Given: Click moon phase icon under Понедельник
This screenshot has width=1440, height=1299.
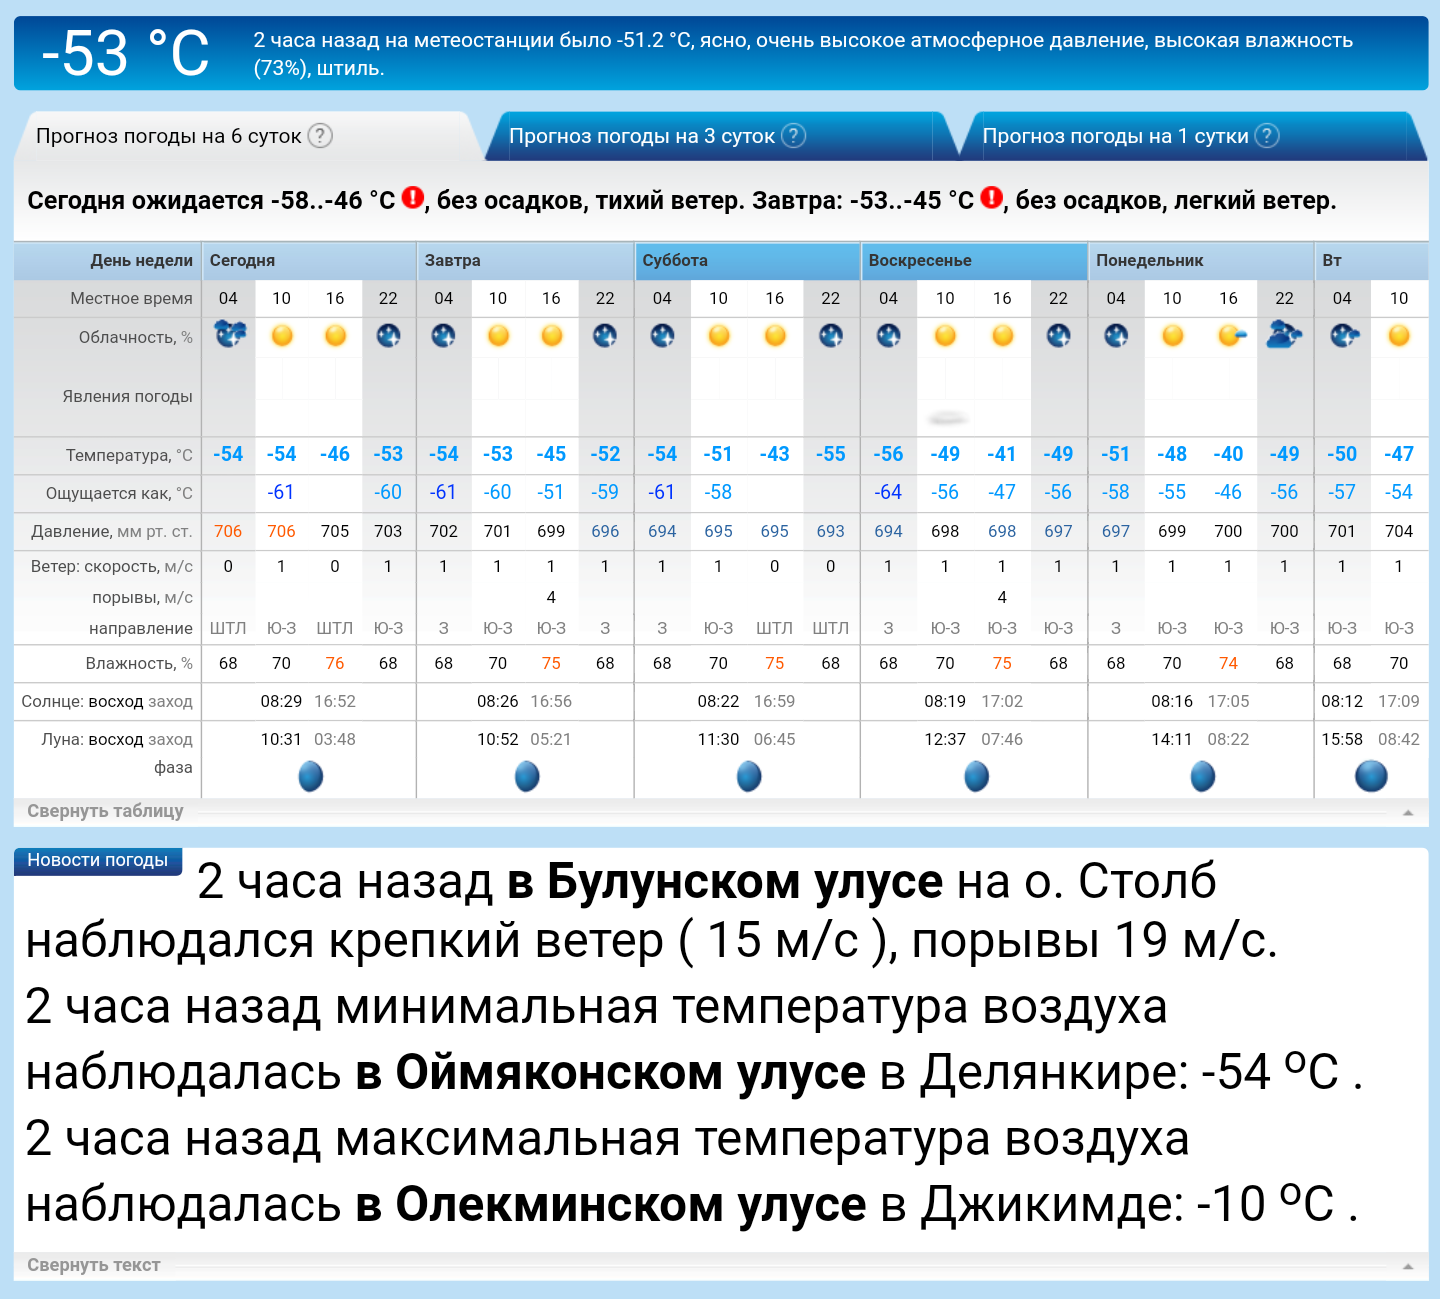Looking at the screenshot, I should click(1203, 776).
